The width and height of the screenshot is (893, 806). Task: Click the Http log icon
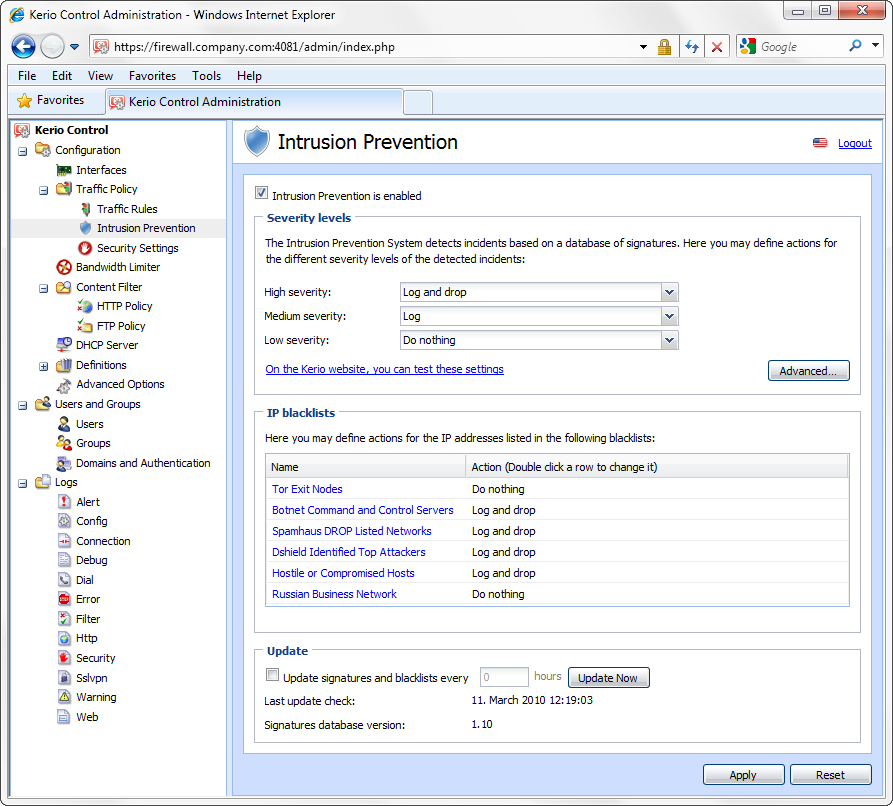[64, 638]
